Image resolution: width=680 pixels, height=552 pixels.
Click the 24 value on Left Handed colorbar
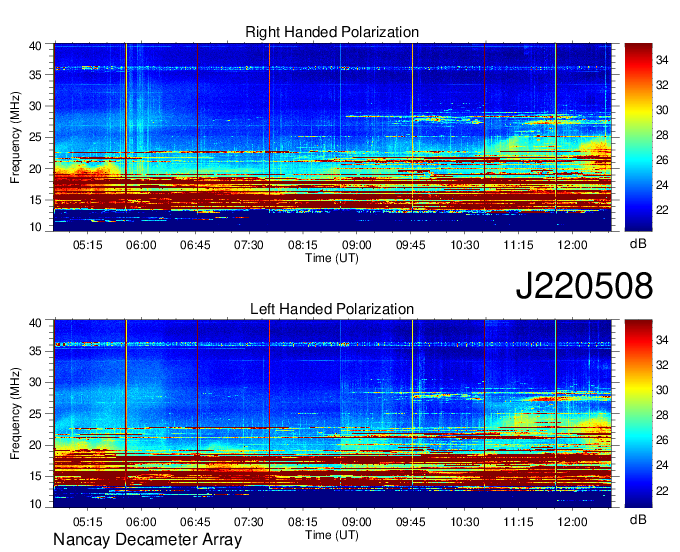[662, 465]
